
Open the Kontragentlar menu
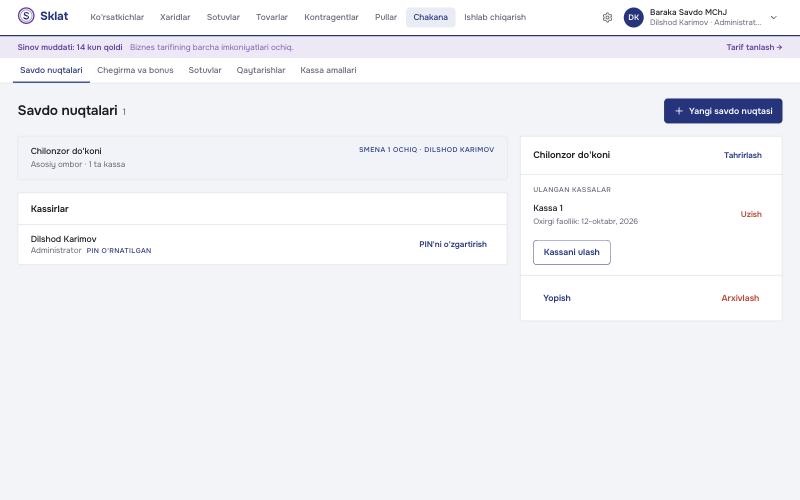pyautogui.click(x=331, y=17)
